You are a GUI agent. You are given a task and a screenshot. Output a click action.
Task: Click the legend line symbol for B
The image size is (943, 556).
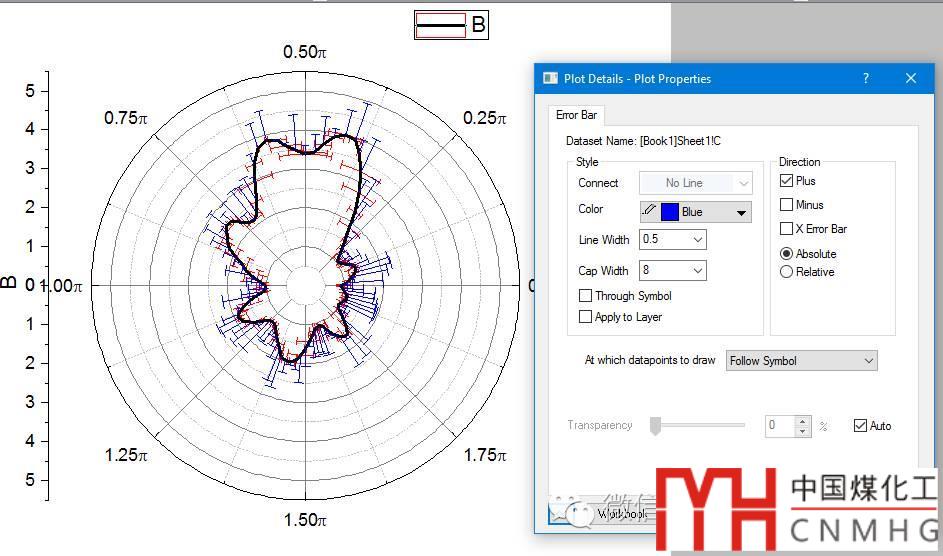(441, 25)
